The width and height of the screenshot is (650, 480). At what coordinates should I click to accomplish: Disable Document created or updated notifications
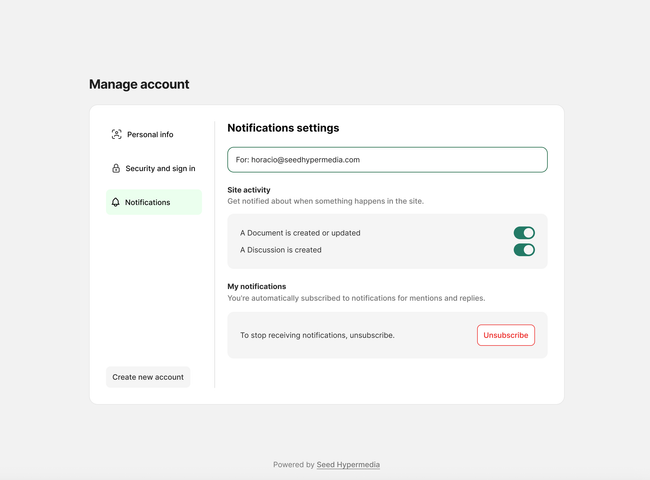point(524,233)
